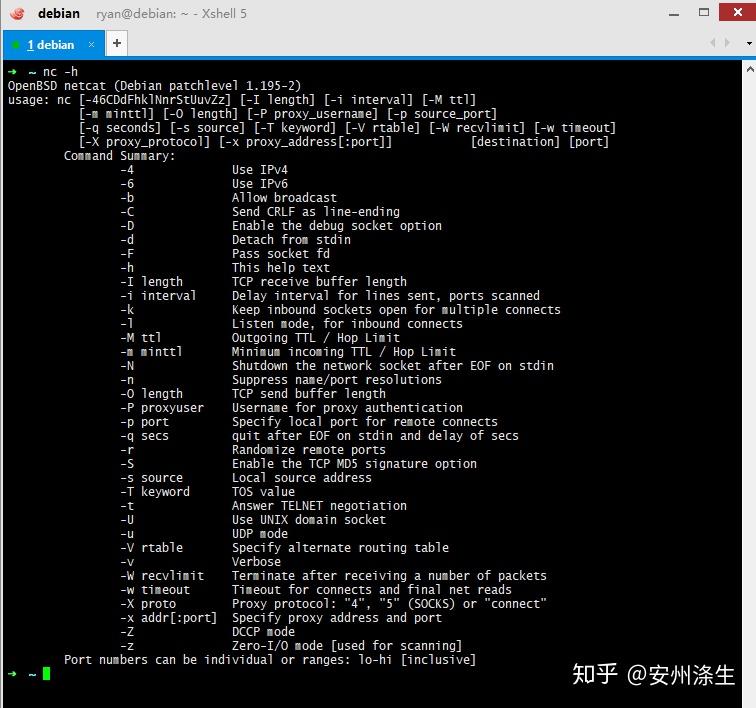This screenshot has height=708, width=756.
Task: Click 'TCP send buffer length' text
Action: point(309,394)
